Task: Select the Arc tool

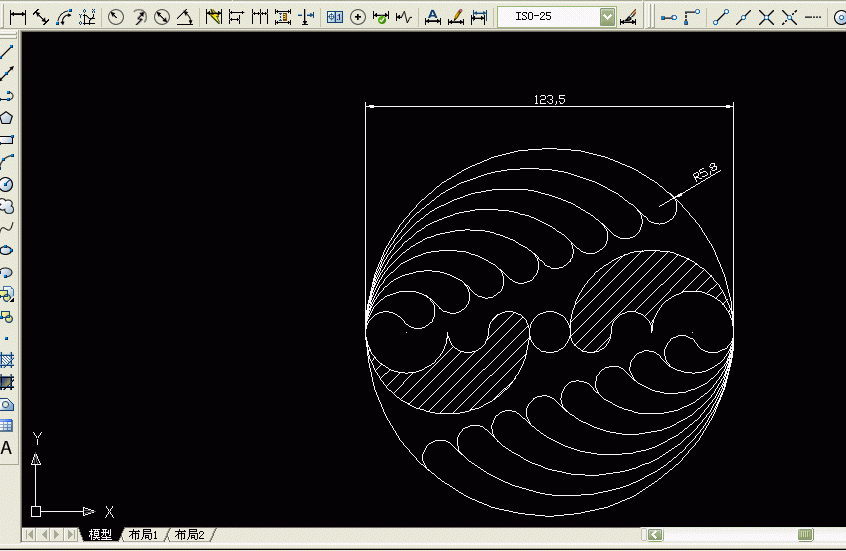Action: [x=7, y=162]
